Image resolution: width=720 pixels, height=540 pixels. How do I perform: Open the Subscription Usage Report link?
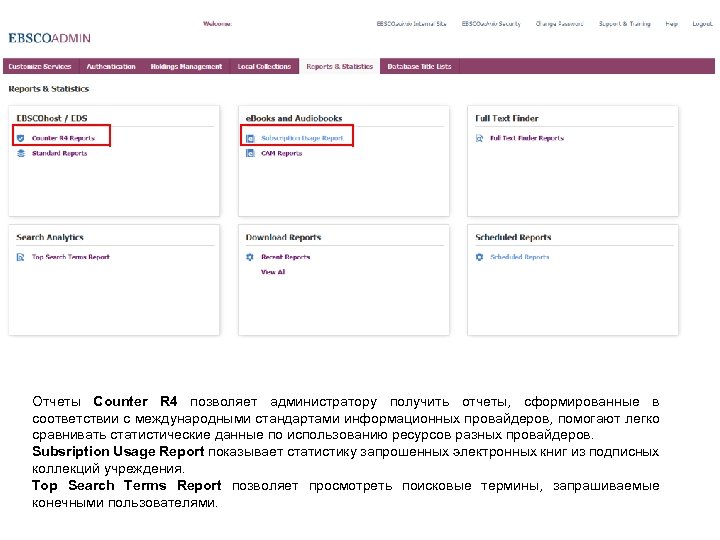click(x=302, y=138)
